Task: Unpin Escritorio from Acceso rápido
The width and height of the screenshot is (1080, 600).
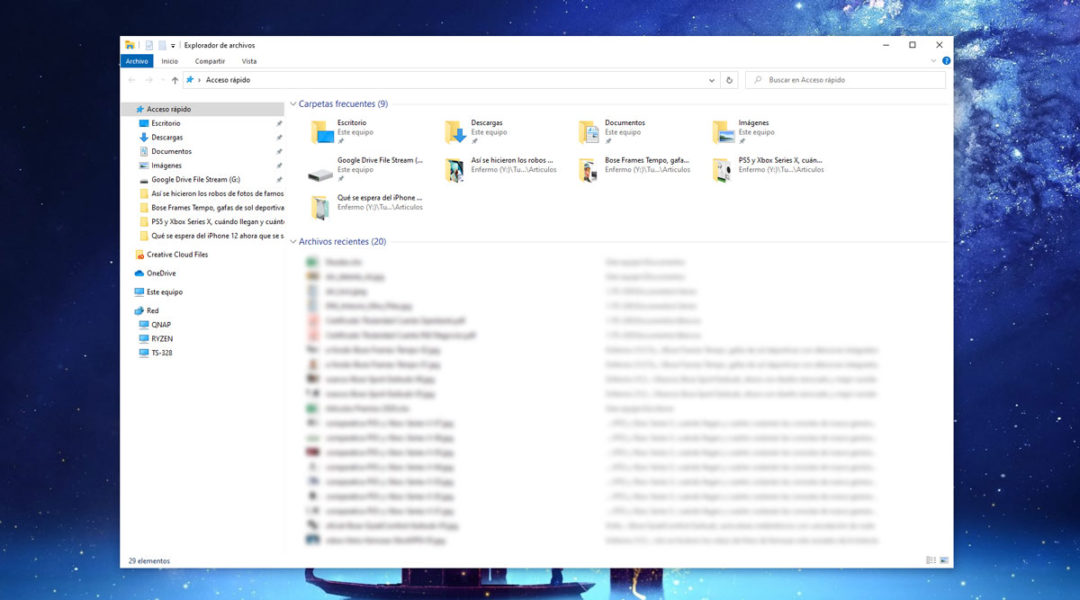Action: click(277, 123)
